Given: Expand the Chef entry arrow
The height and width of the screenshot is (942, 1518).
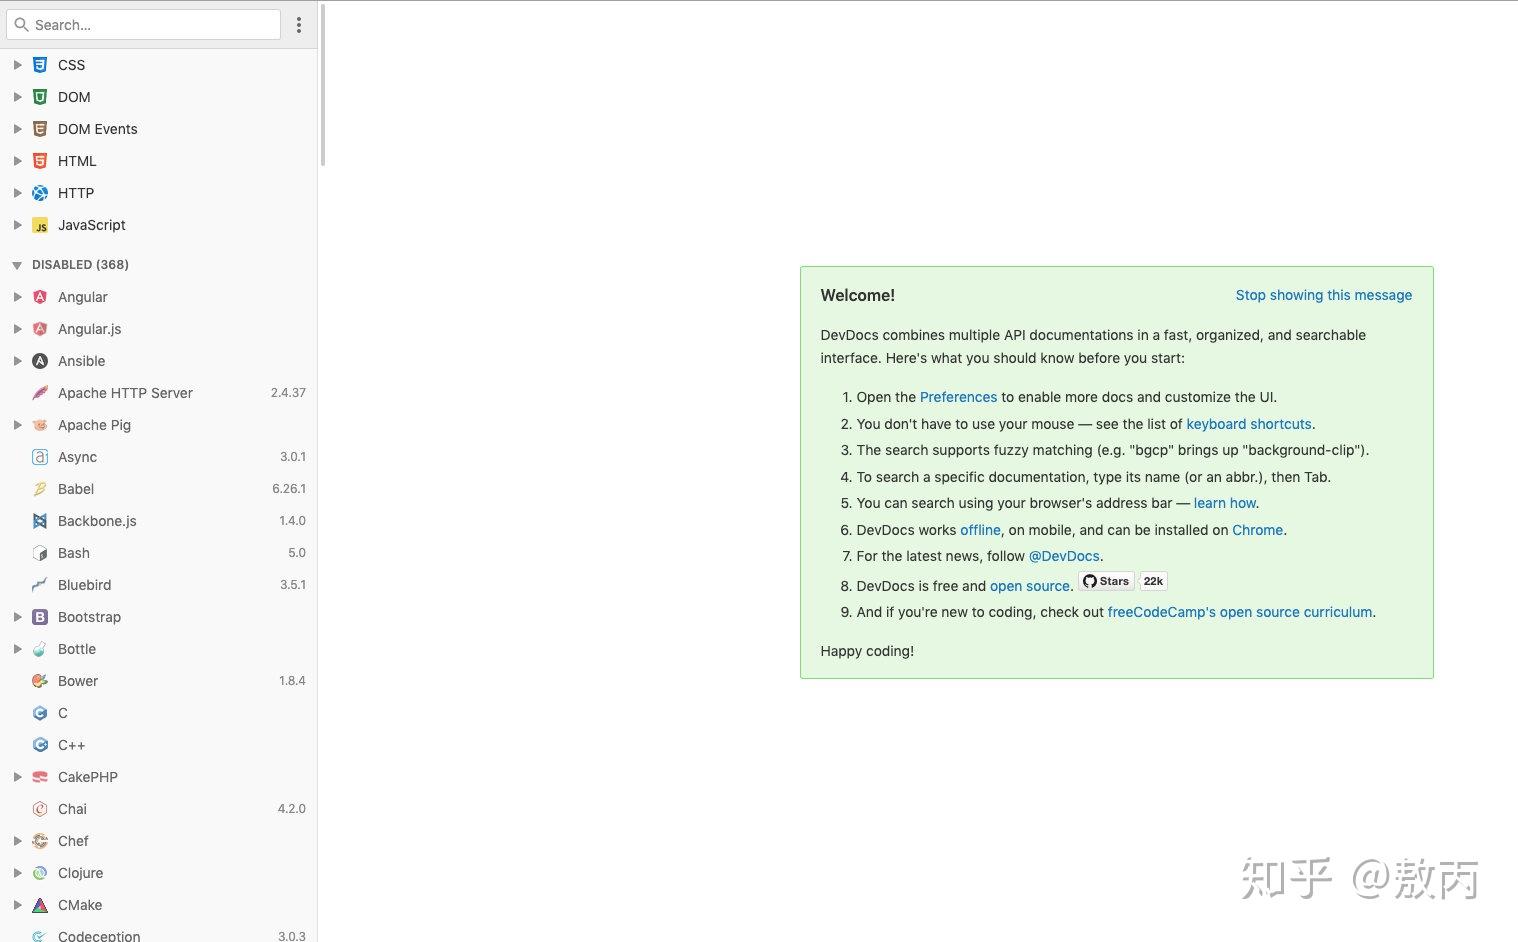Looking at the screenshot, I should point(17,841).
